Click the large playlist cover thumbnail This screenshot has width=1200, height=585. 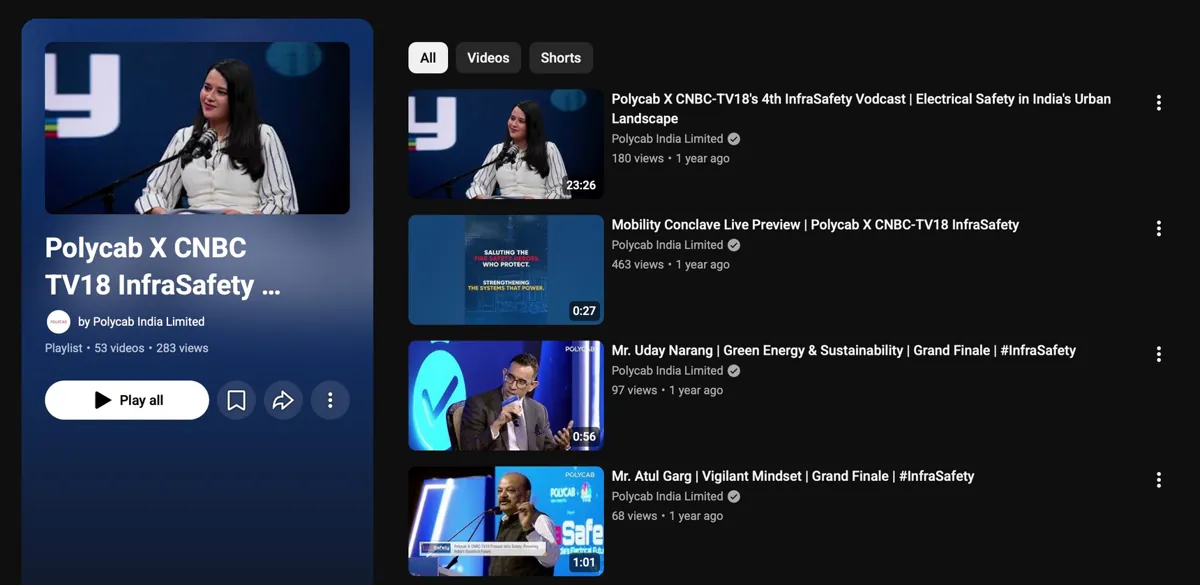[197, 128]
